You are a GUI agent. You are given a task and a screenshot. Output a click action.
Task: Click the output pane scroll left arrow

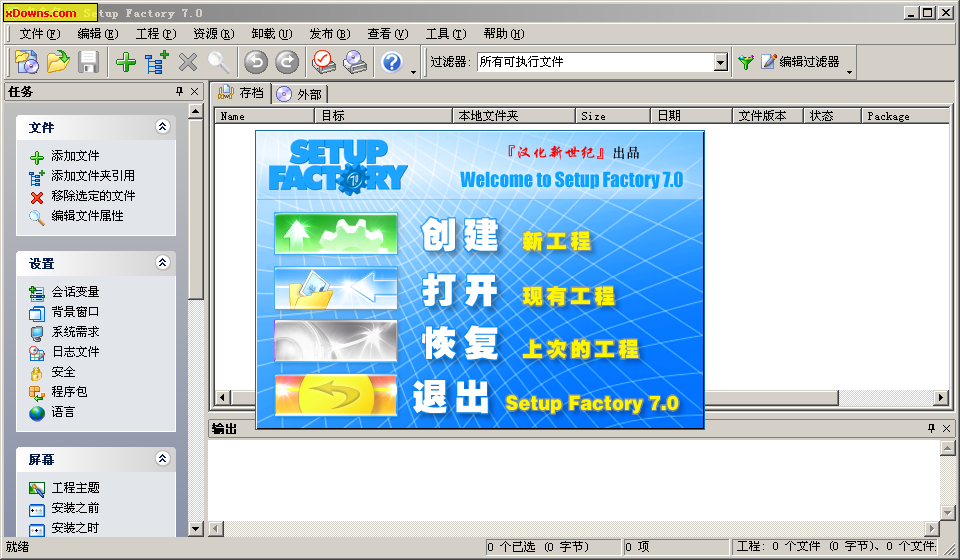click(216, 528)
